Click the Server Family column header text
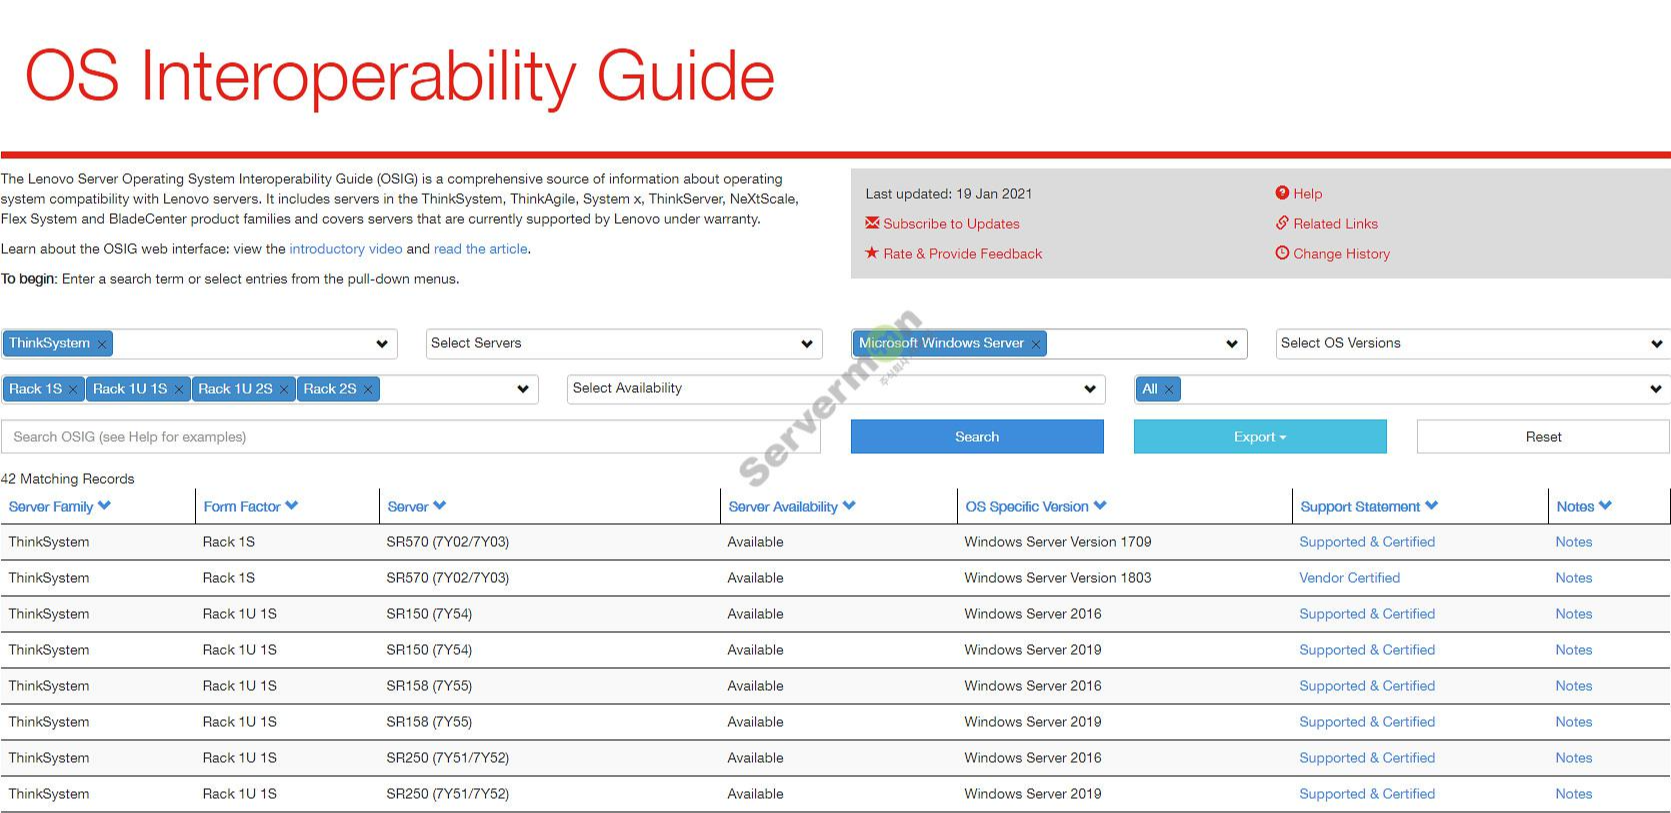The image size is (1671, 813). pos(51,507)
